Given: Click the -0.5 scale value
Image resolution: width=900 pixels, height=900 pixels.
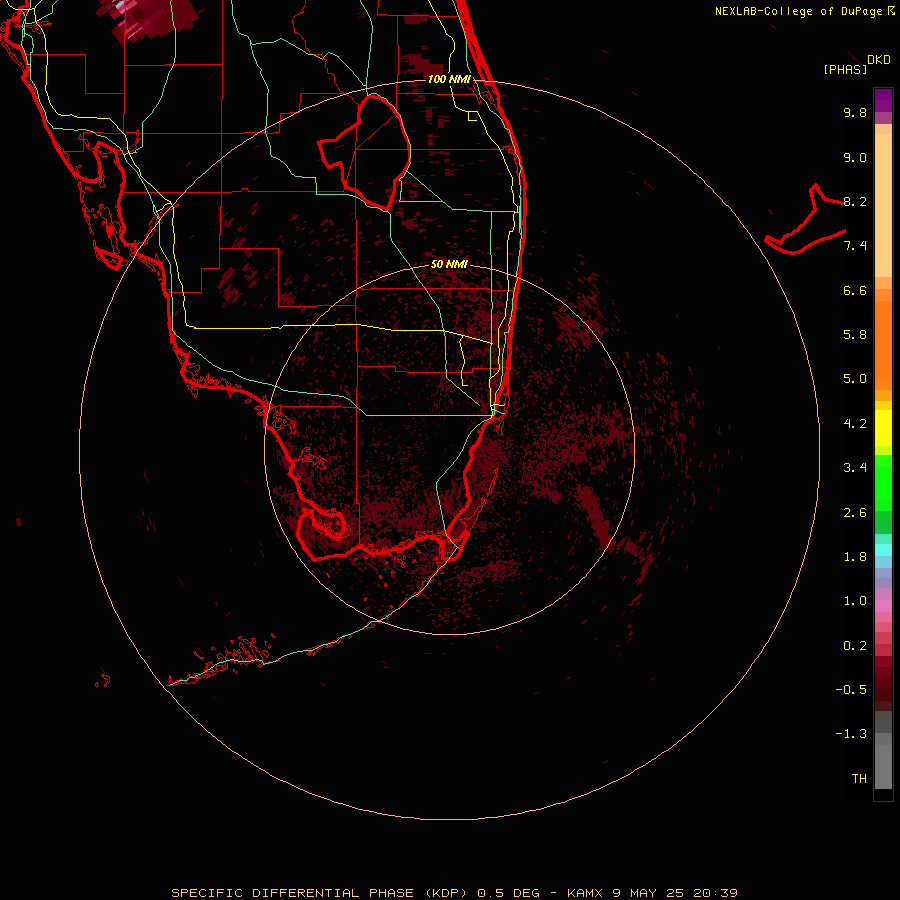Looking at the screenshot, I should [x=851, y=690].
